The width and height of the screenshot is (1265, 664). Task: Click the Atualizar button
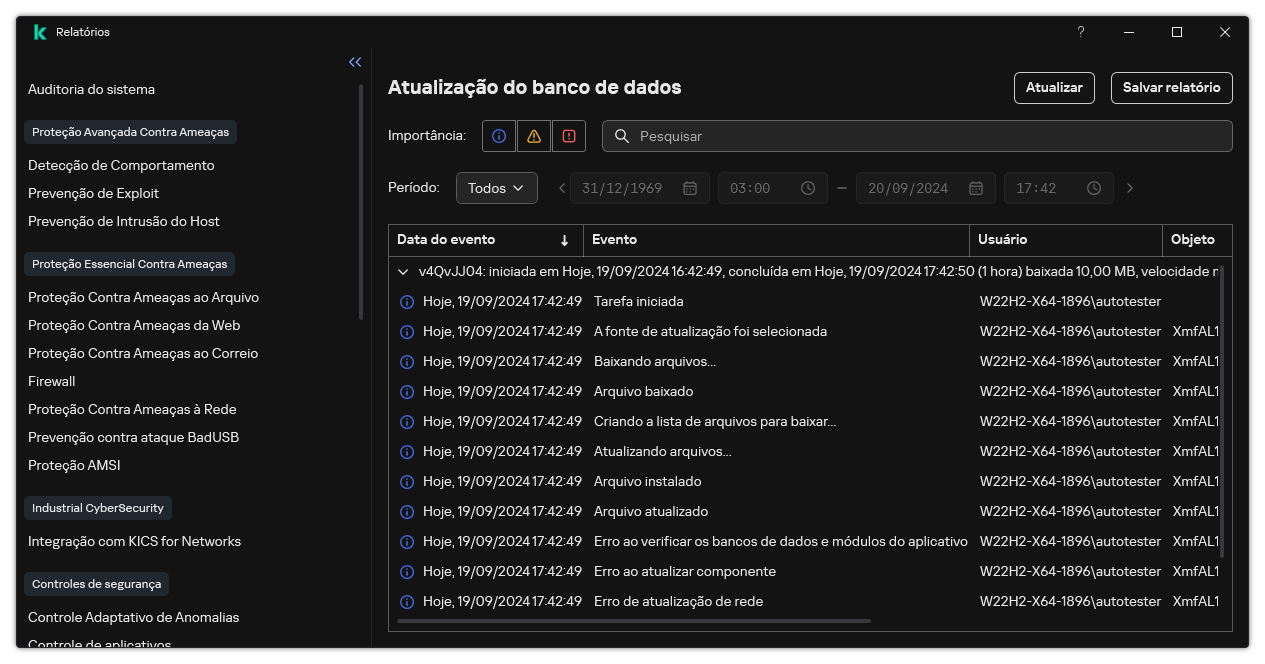(x=1054, y=88)
